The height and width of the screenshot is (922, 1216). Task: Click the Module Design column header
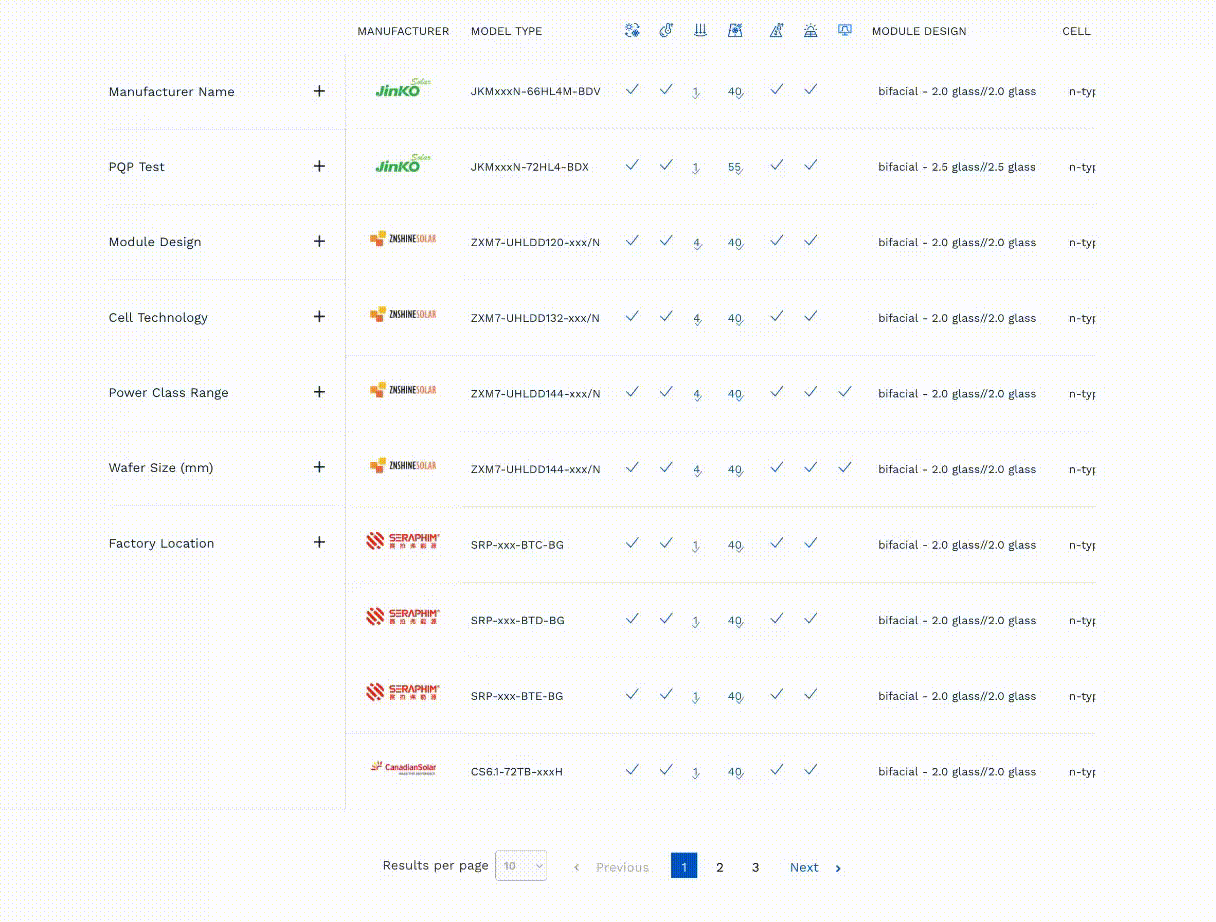coord(919,31)
